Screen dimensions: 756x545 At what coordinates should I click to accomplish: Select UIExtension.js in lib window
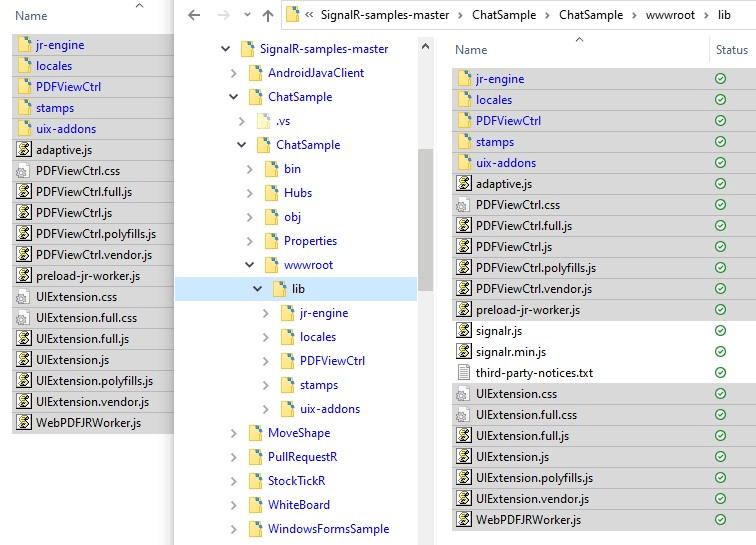tap(512, 457)
